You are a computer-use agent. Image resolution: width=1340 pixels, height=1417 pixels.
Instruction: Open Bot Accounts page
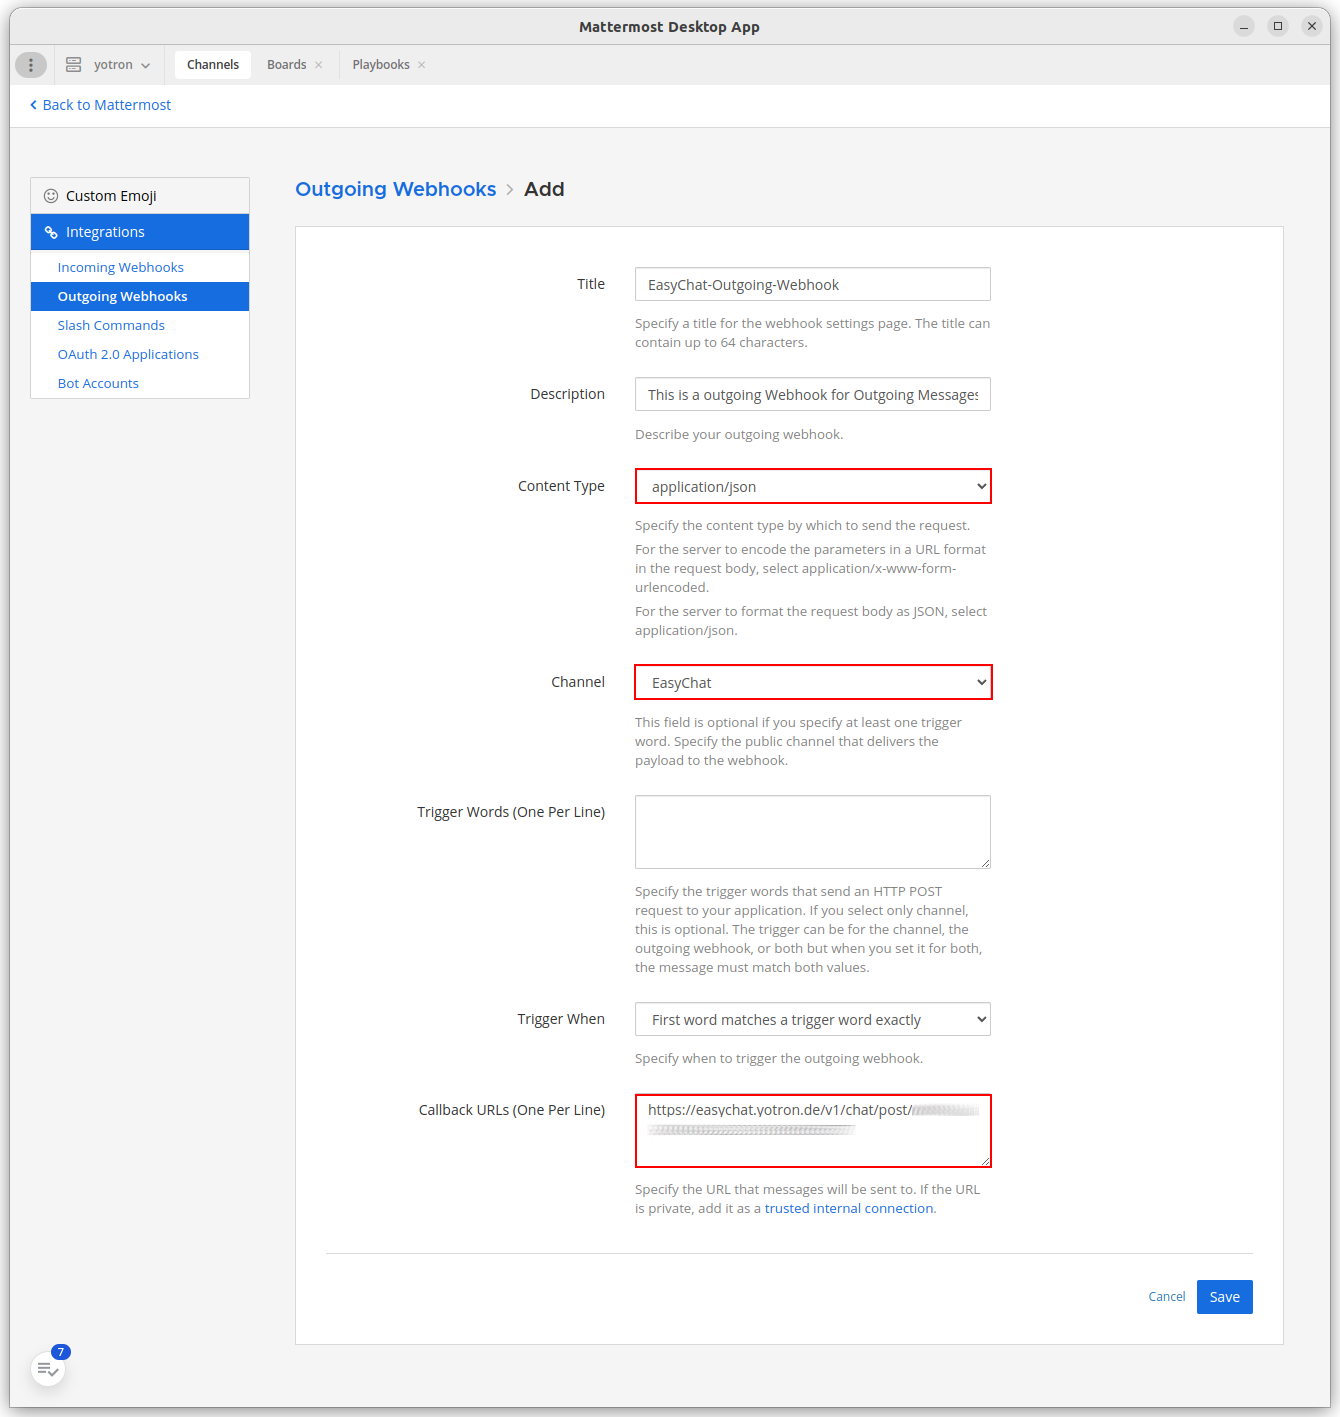(98, 384)
